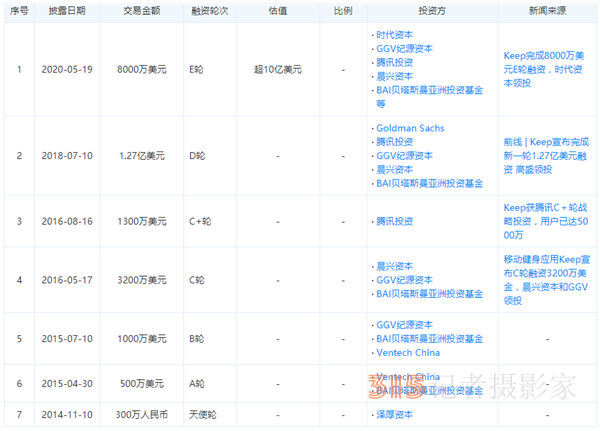The height and width of the screenshot is (431, 600).
Task: Open news link Keep宣布完成新一轮1.27亿美元融资
Action: click(546, 156)
